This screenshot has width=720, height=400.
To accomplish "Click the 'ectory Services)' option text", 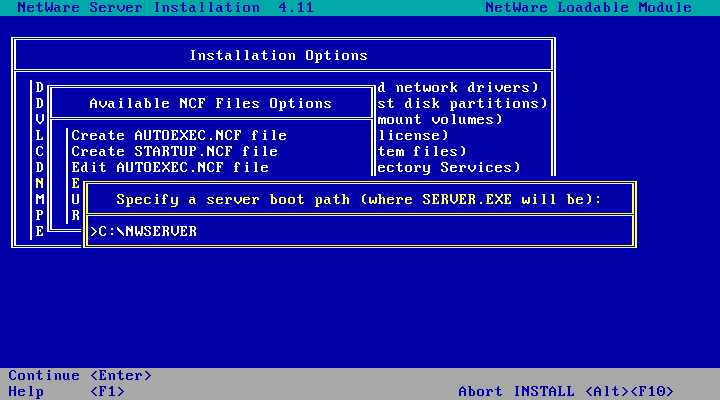I will [449, 168].
